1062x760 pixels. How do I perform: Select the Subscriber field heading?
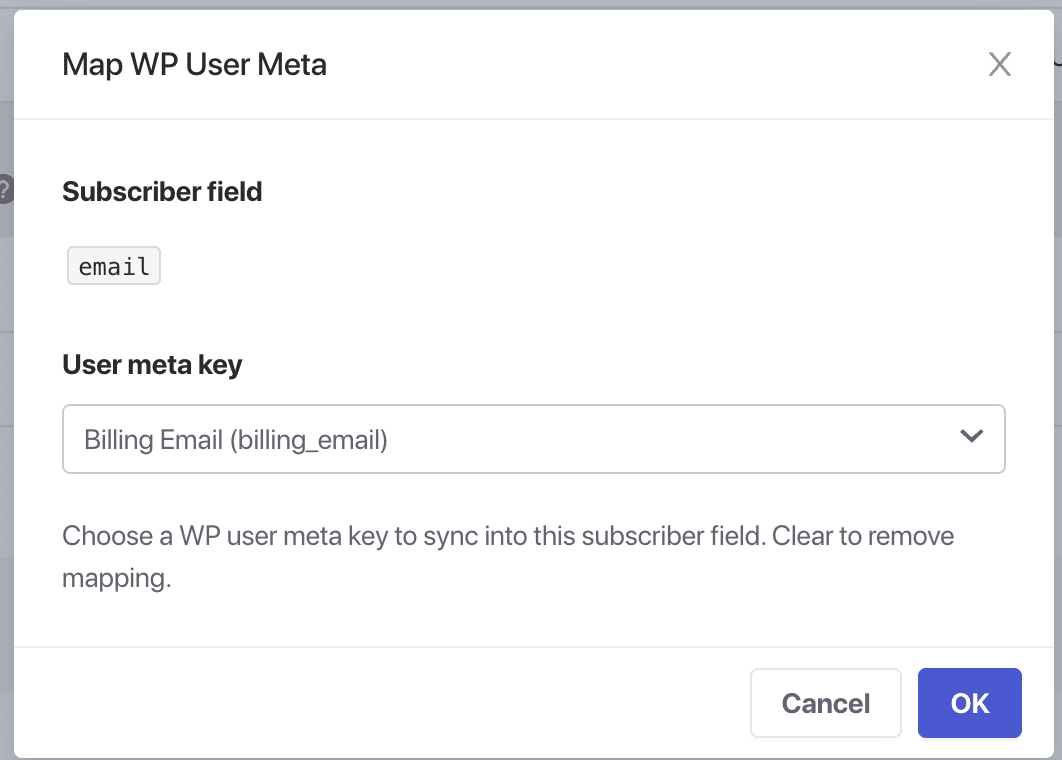pyautogui.click(x=162, y=191)
